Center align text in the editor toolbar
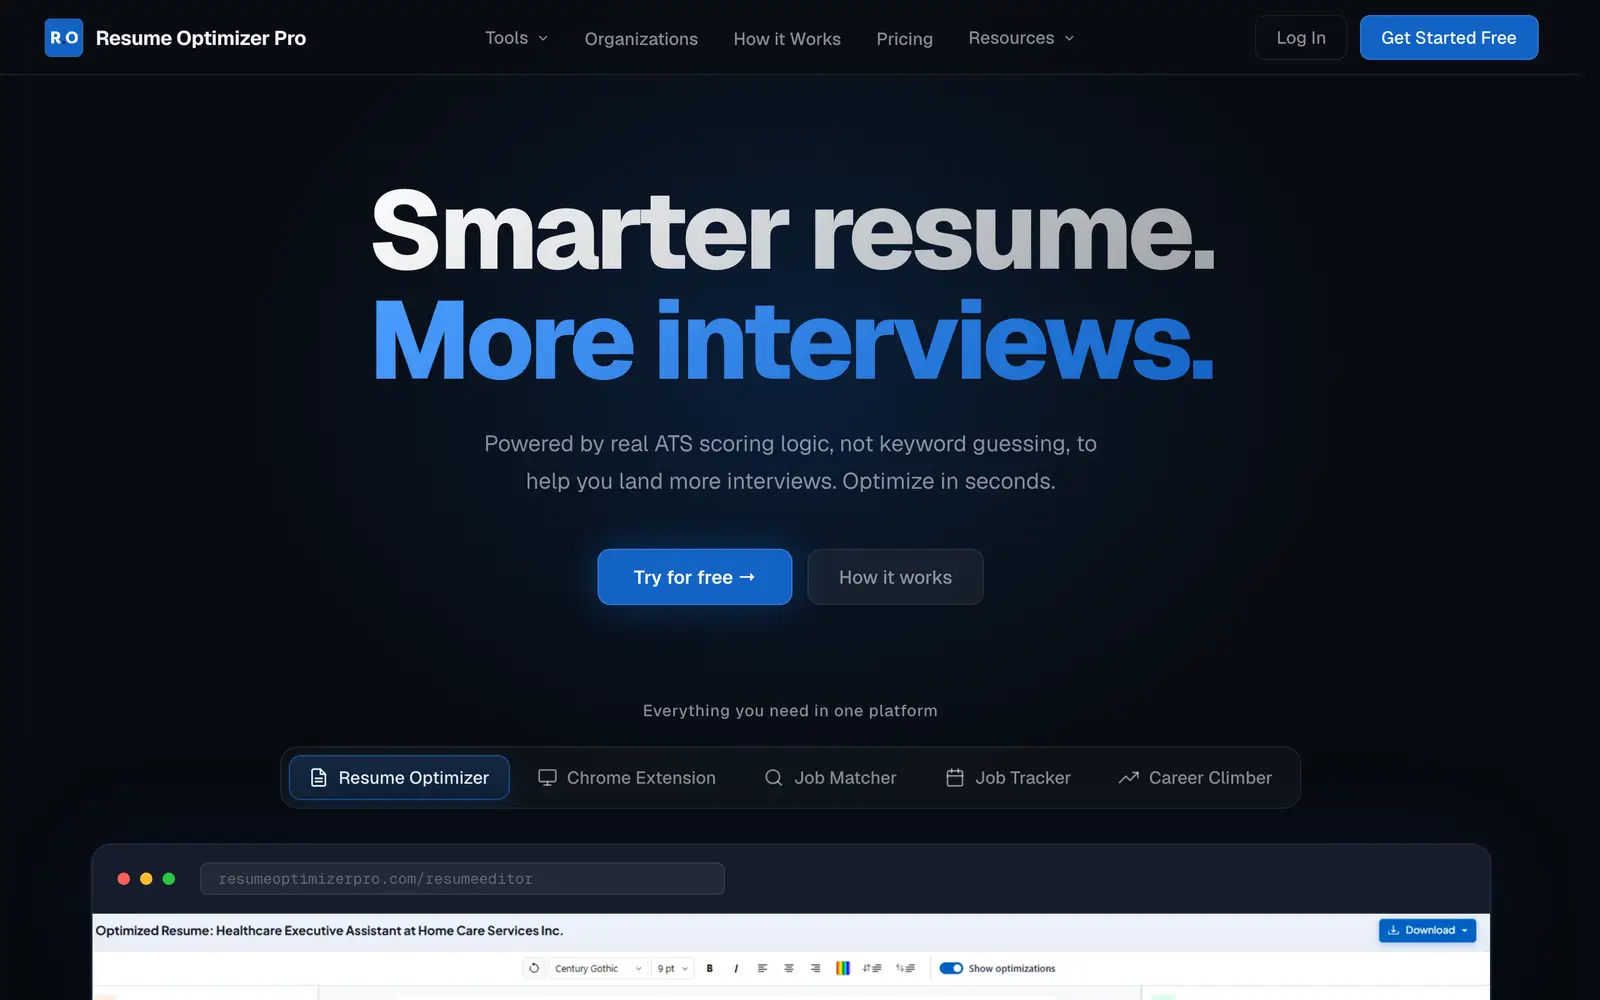This screenshot has width=1600, height=1000. pos(789,968)
